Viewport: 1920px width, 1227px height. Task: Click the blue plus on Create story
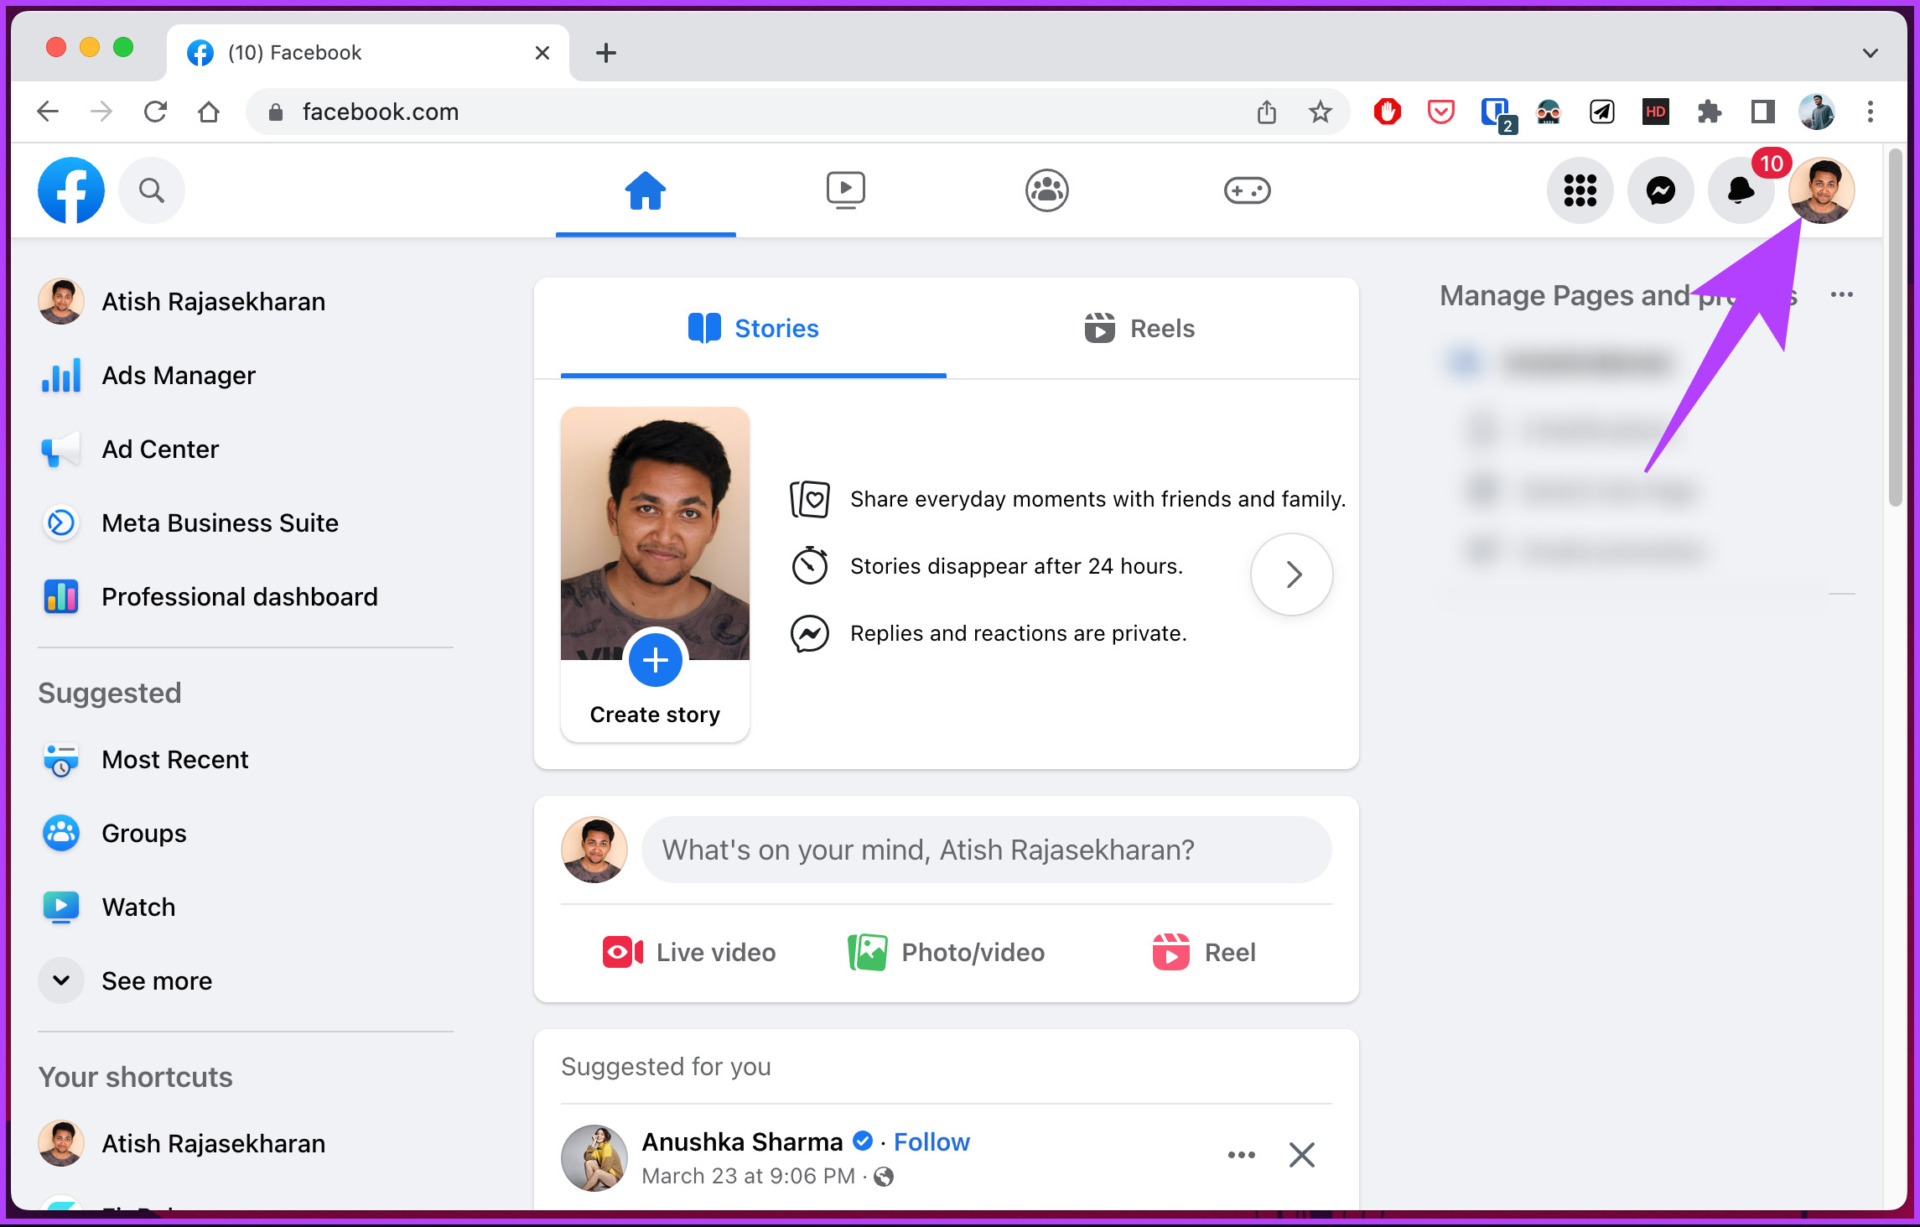click(655, 660)
